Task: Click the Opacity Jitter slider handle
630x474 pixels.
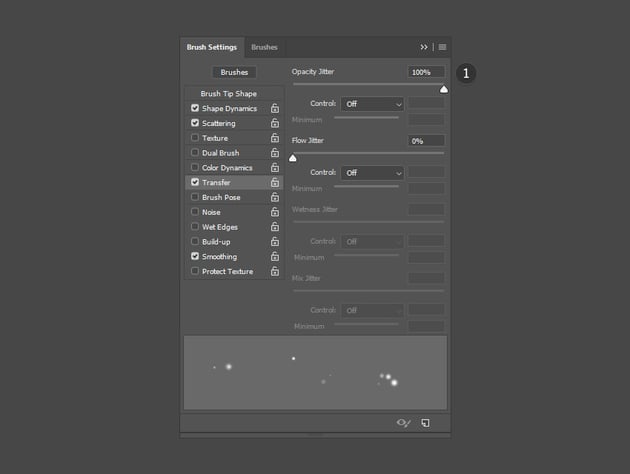Action: pos(444,89)
